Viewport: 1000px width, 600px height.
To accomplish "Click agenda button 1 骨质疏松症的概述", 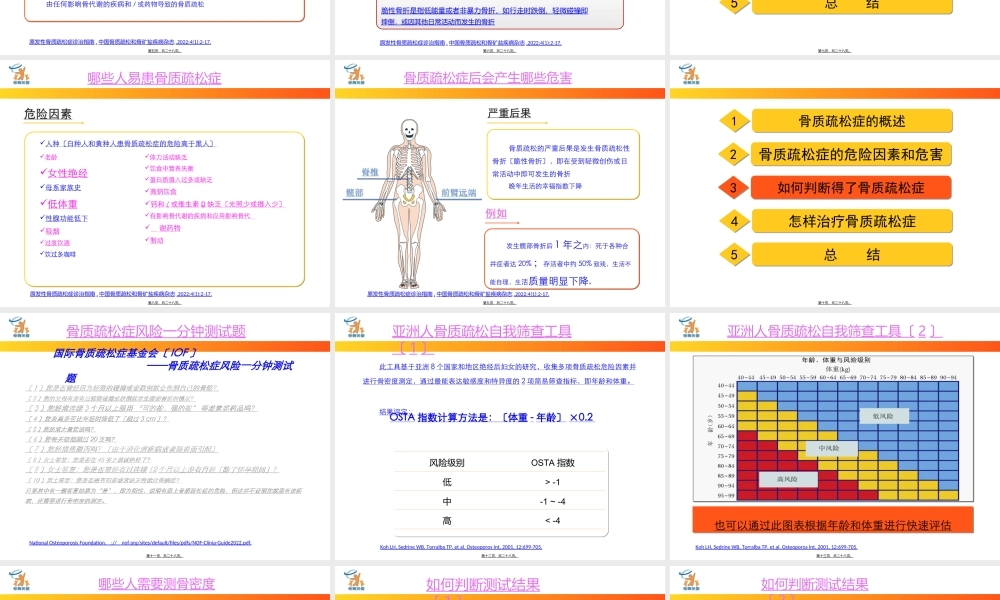I will click(x=850, y=120).
